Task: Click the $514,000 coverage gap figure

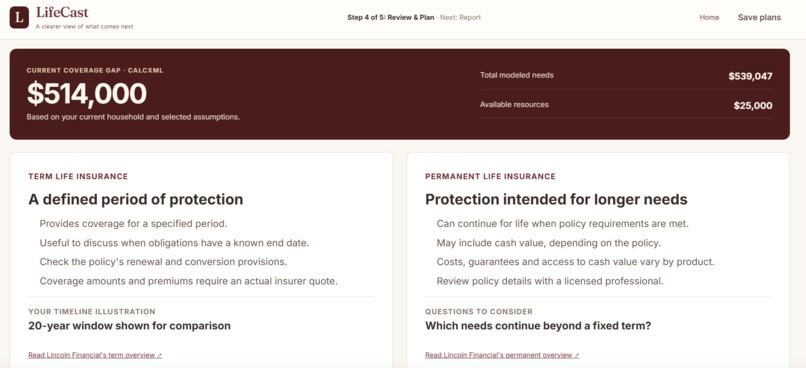Action: point(87,94)
